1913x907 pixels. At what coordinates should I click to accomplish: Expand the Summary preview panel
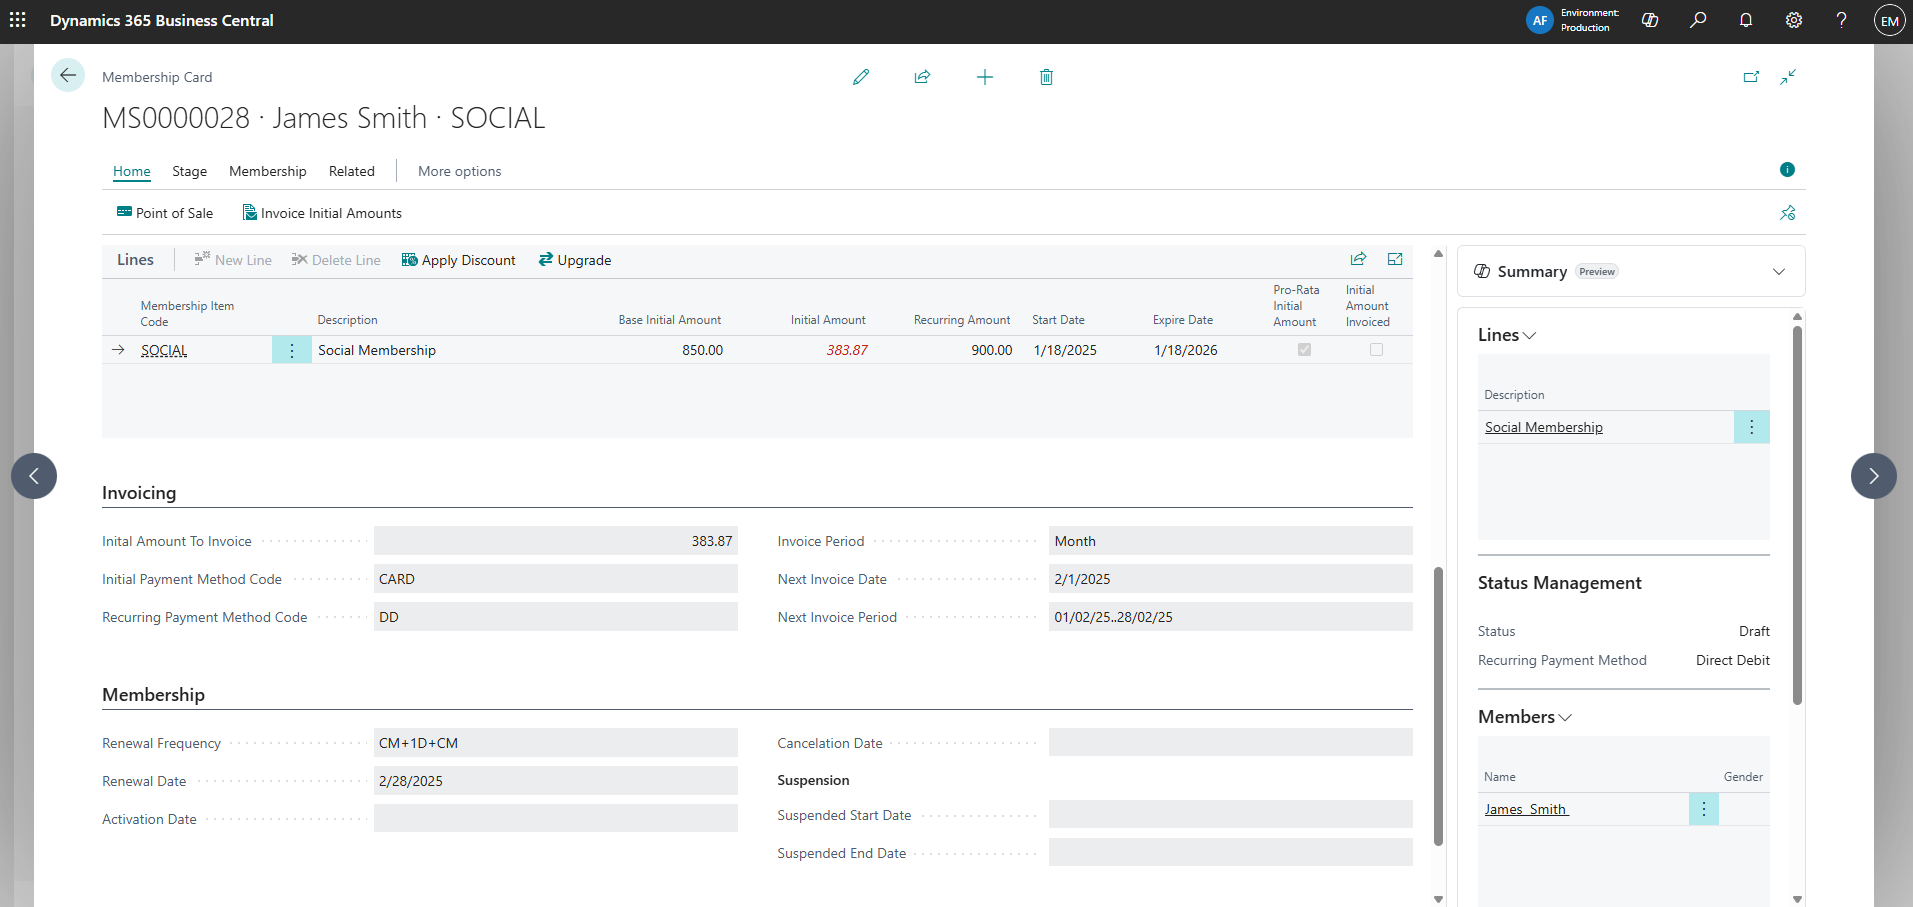[1779, 272]
